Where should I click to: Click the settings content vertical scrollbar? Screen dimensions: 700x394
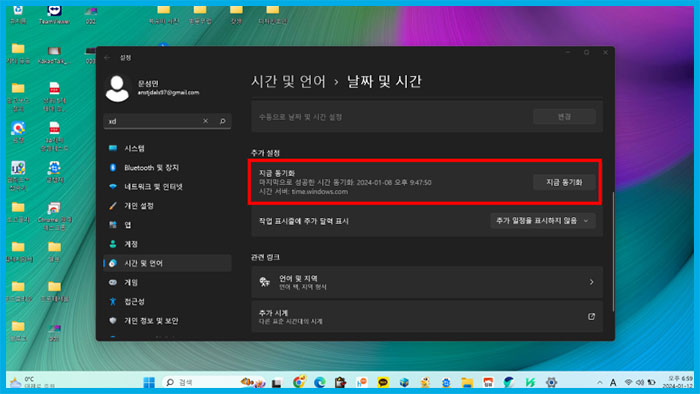(613, 252)
